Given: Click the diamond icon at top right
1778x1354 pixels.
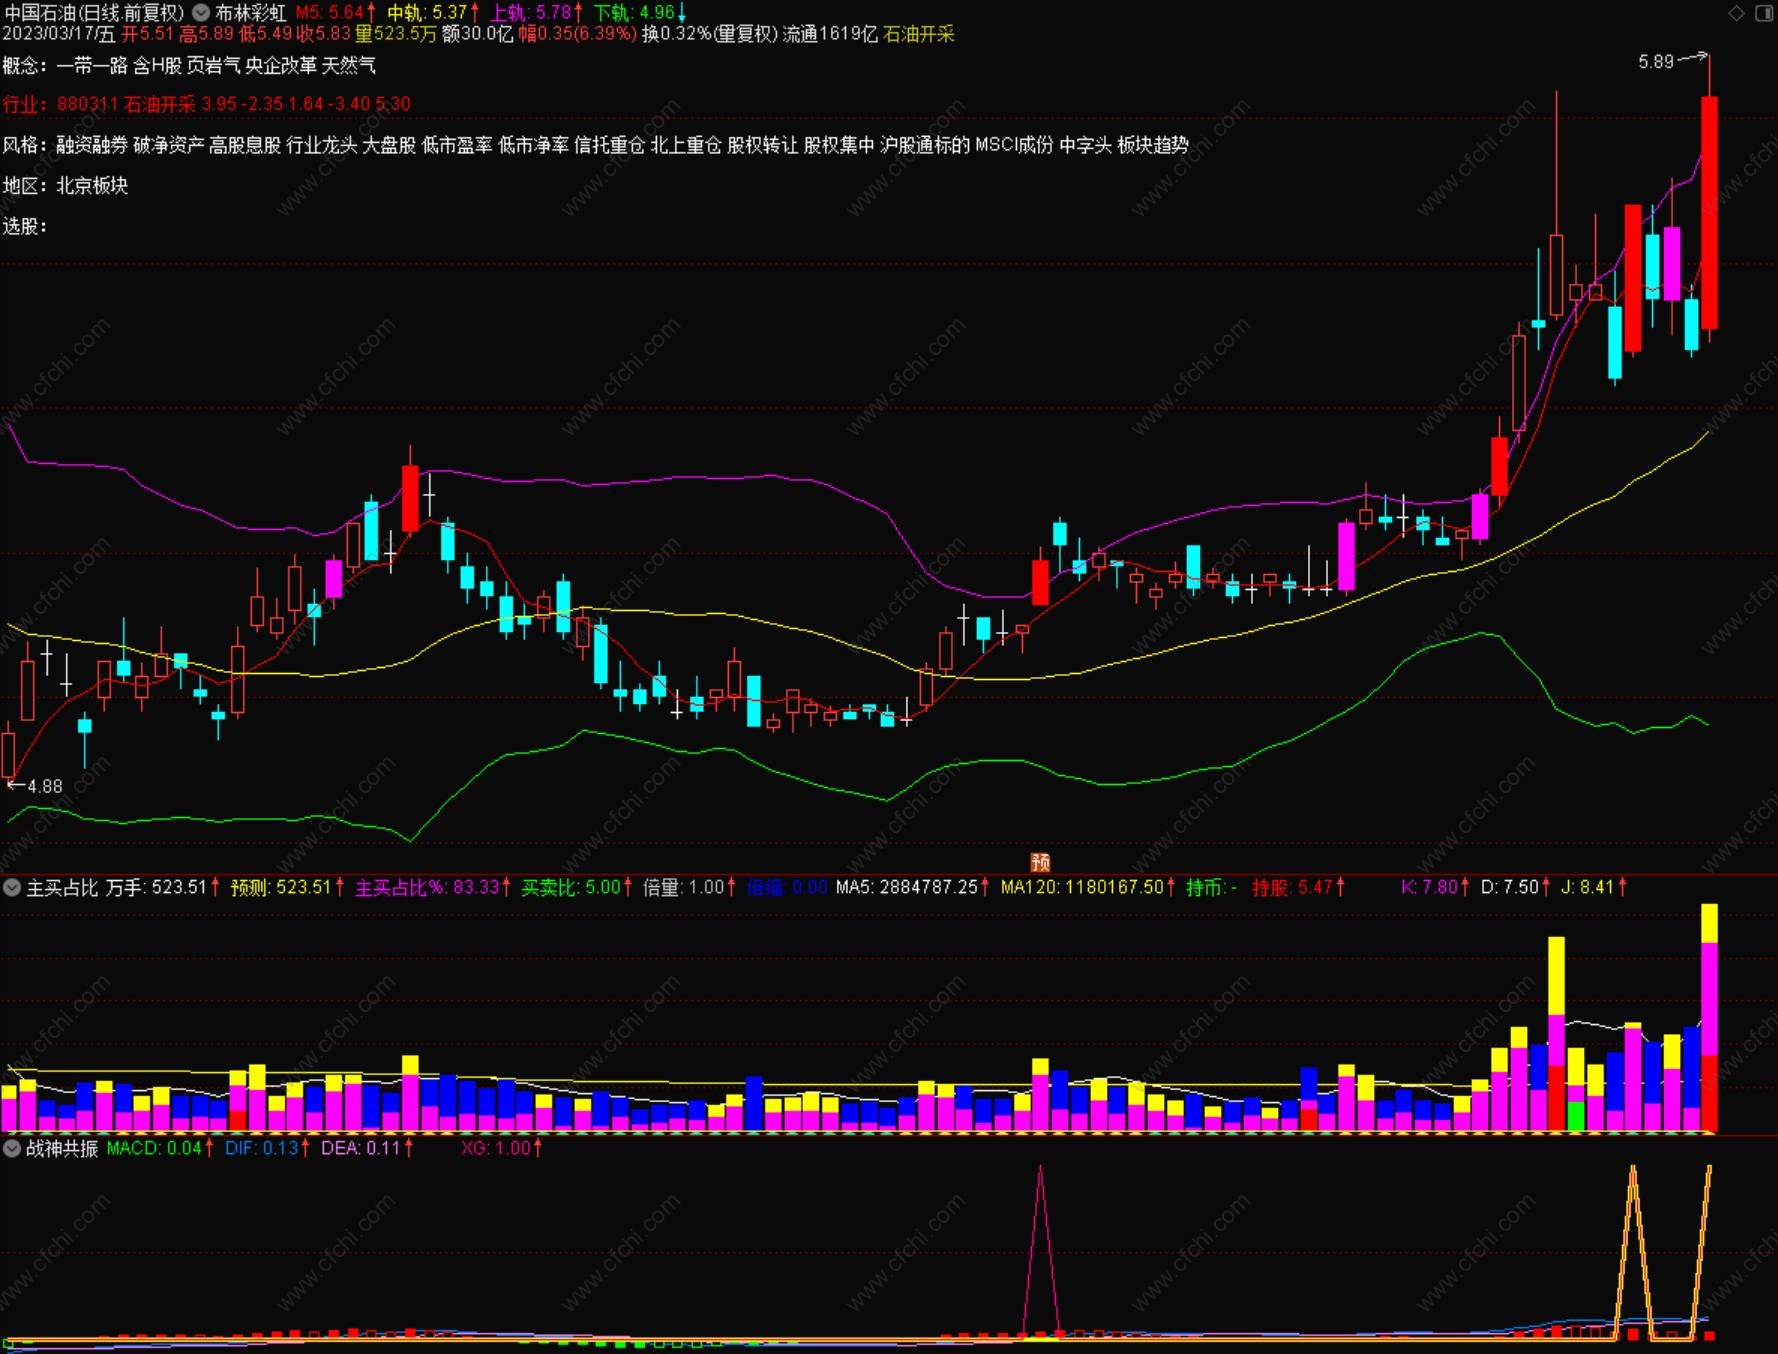Looking at the screenshot, I should point(1736,12).
